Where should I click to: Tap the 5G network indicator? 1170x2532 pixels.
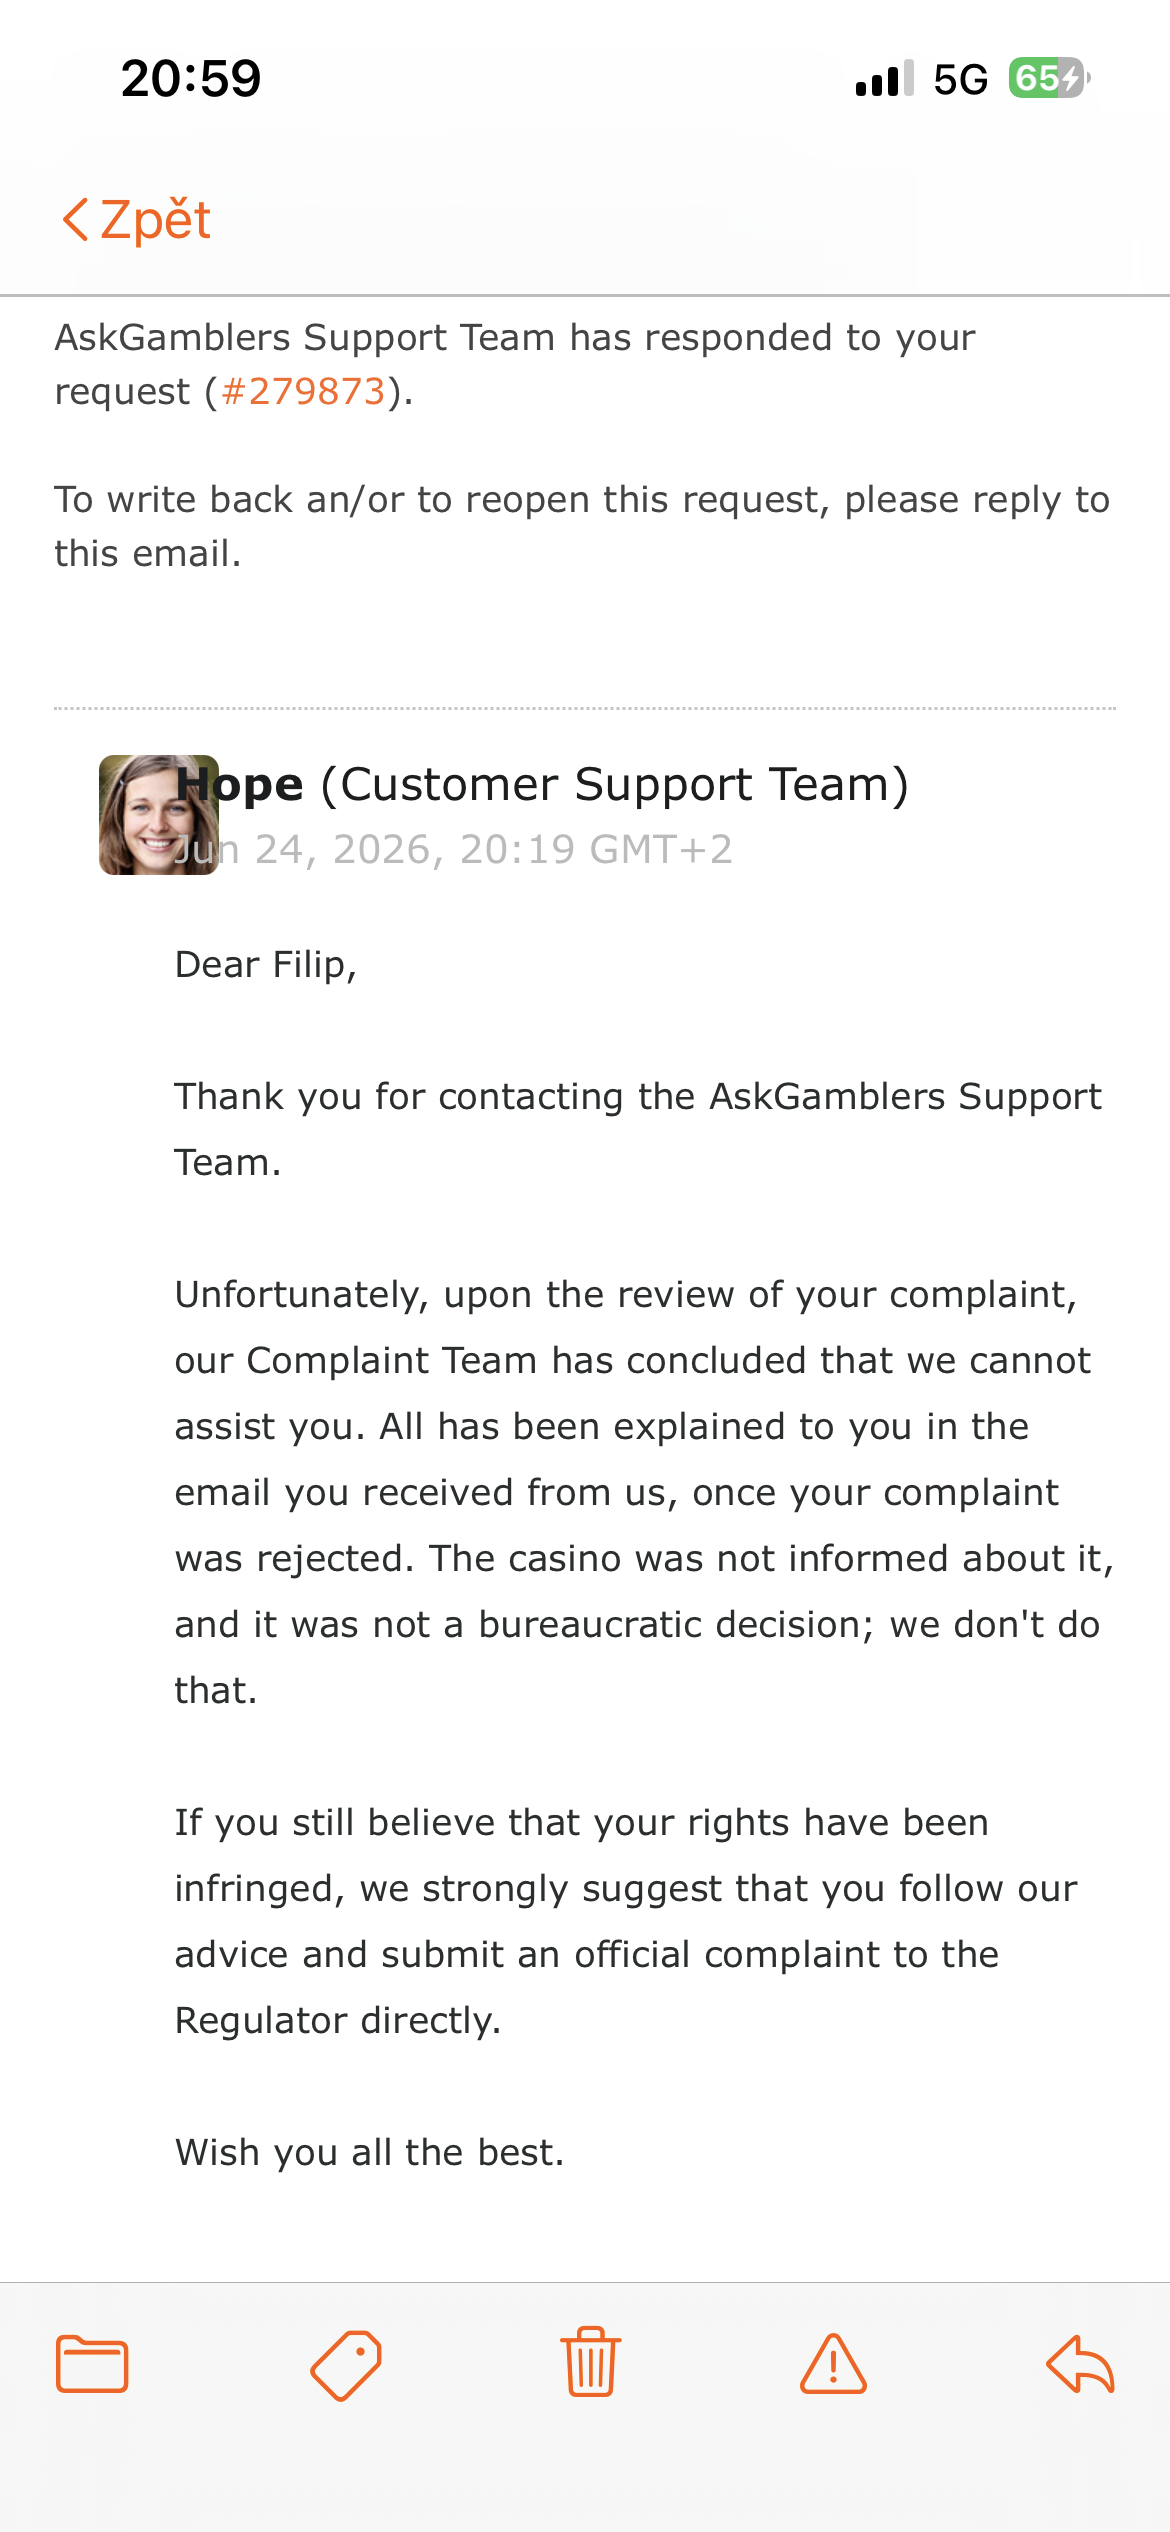(961, 79)
